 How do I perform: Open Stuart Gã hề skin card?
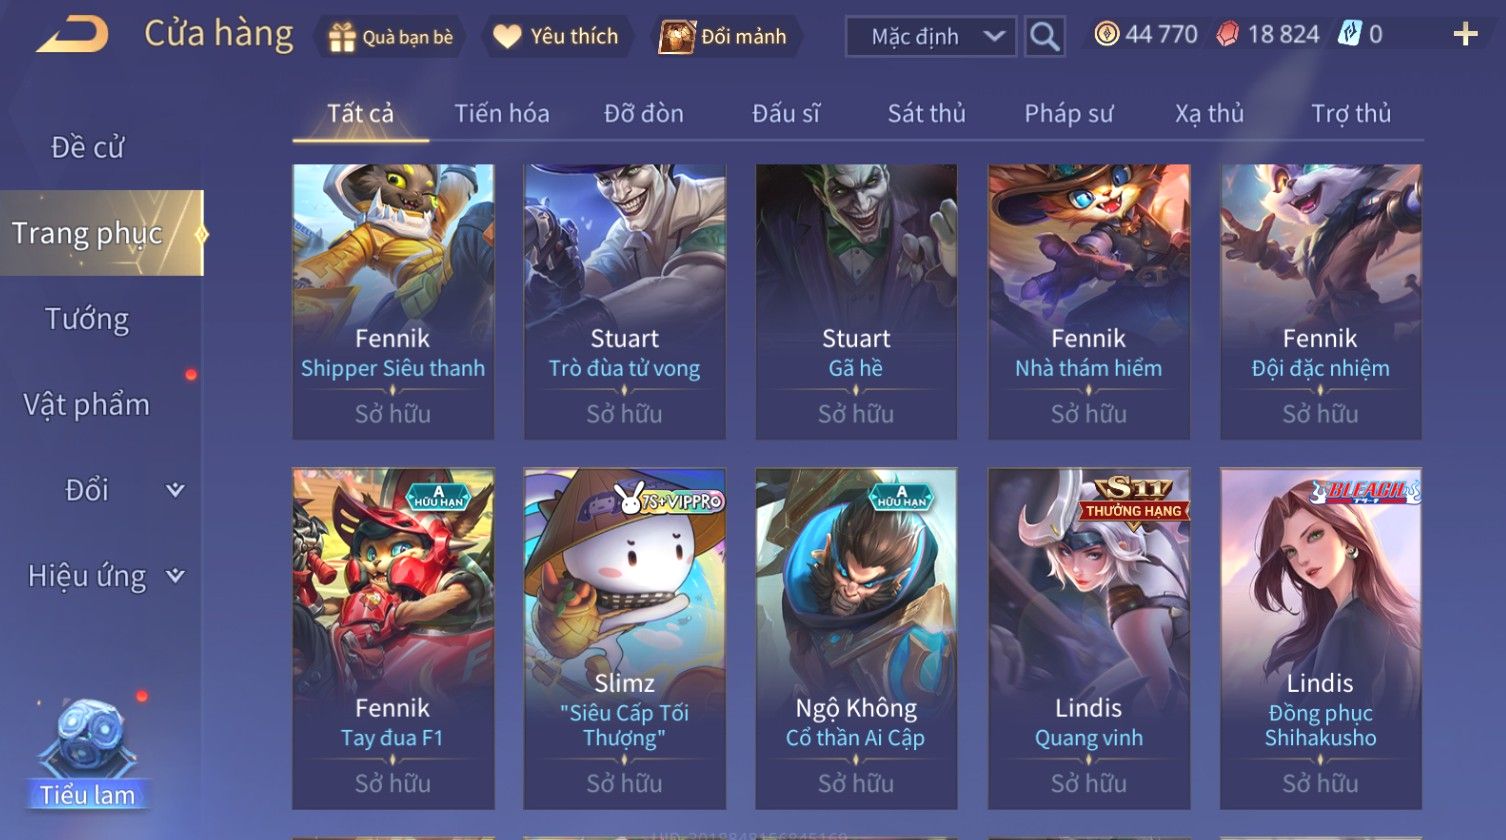856,302
